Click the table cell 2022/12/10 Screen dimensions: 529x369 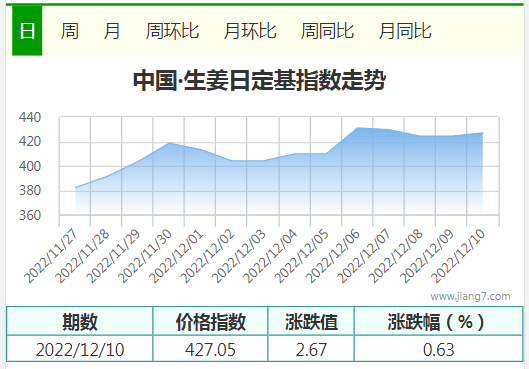pyautogui.click(x=80, y=349)
